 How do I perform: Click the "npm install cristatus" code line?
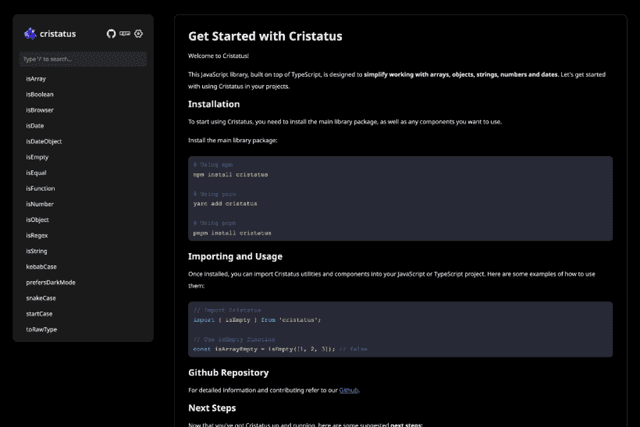231,175
